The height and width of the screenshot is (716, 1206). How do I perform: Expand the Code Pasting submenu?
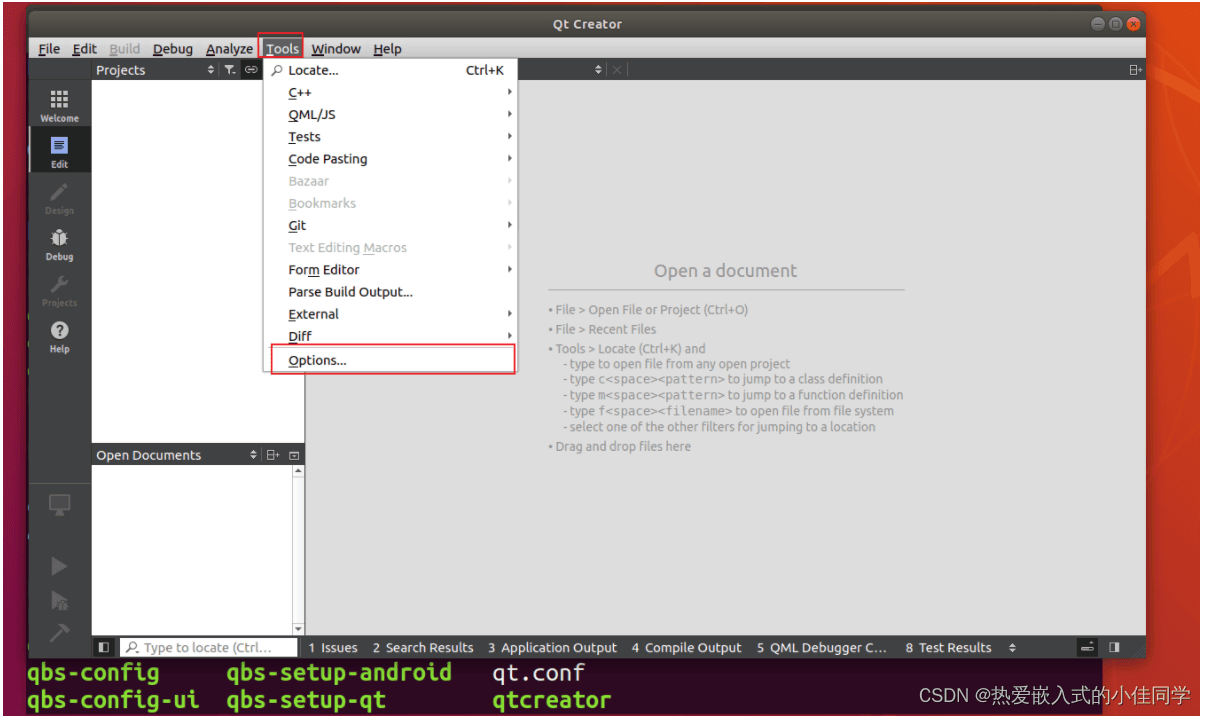coord(390,159)
